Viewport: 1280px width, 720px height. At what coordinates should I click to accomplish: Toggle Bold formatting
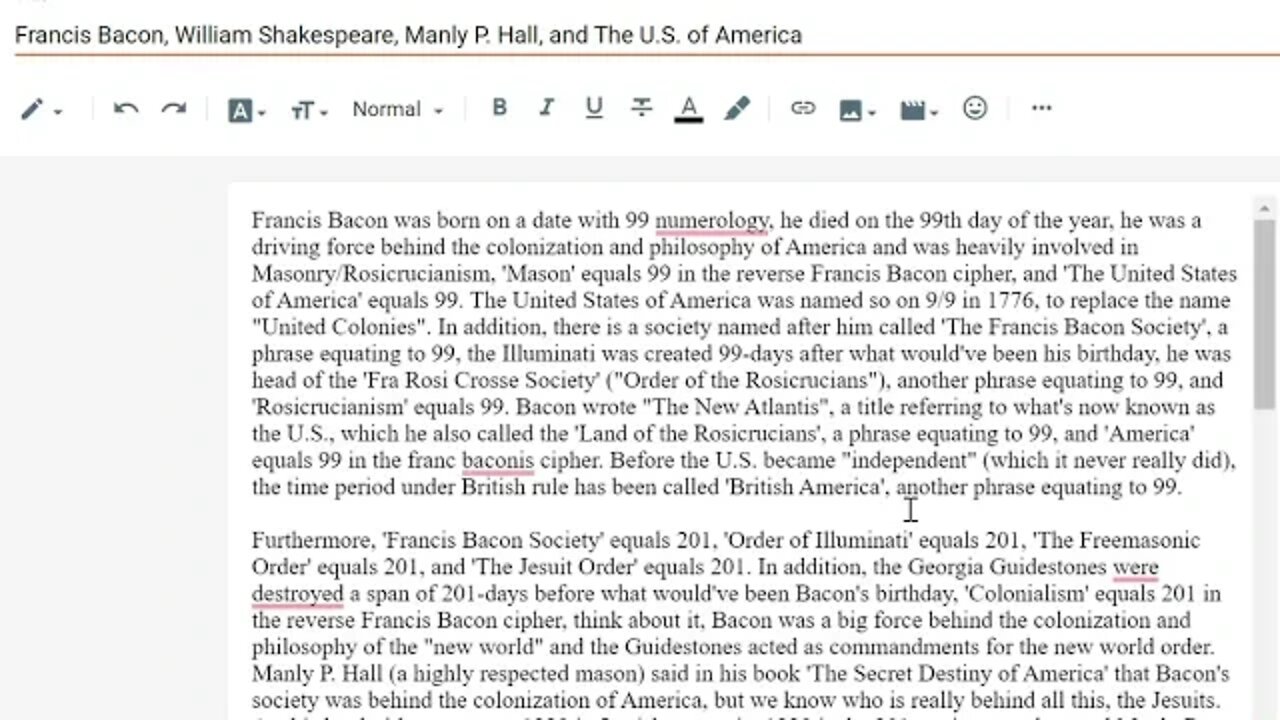pyautogui.click(x=499, y=108)
